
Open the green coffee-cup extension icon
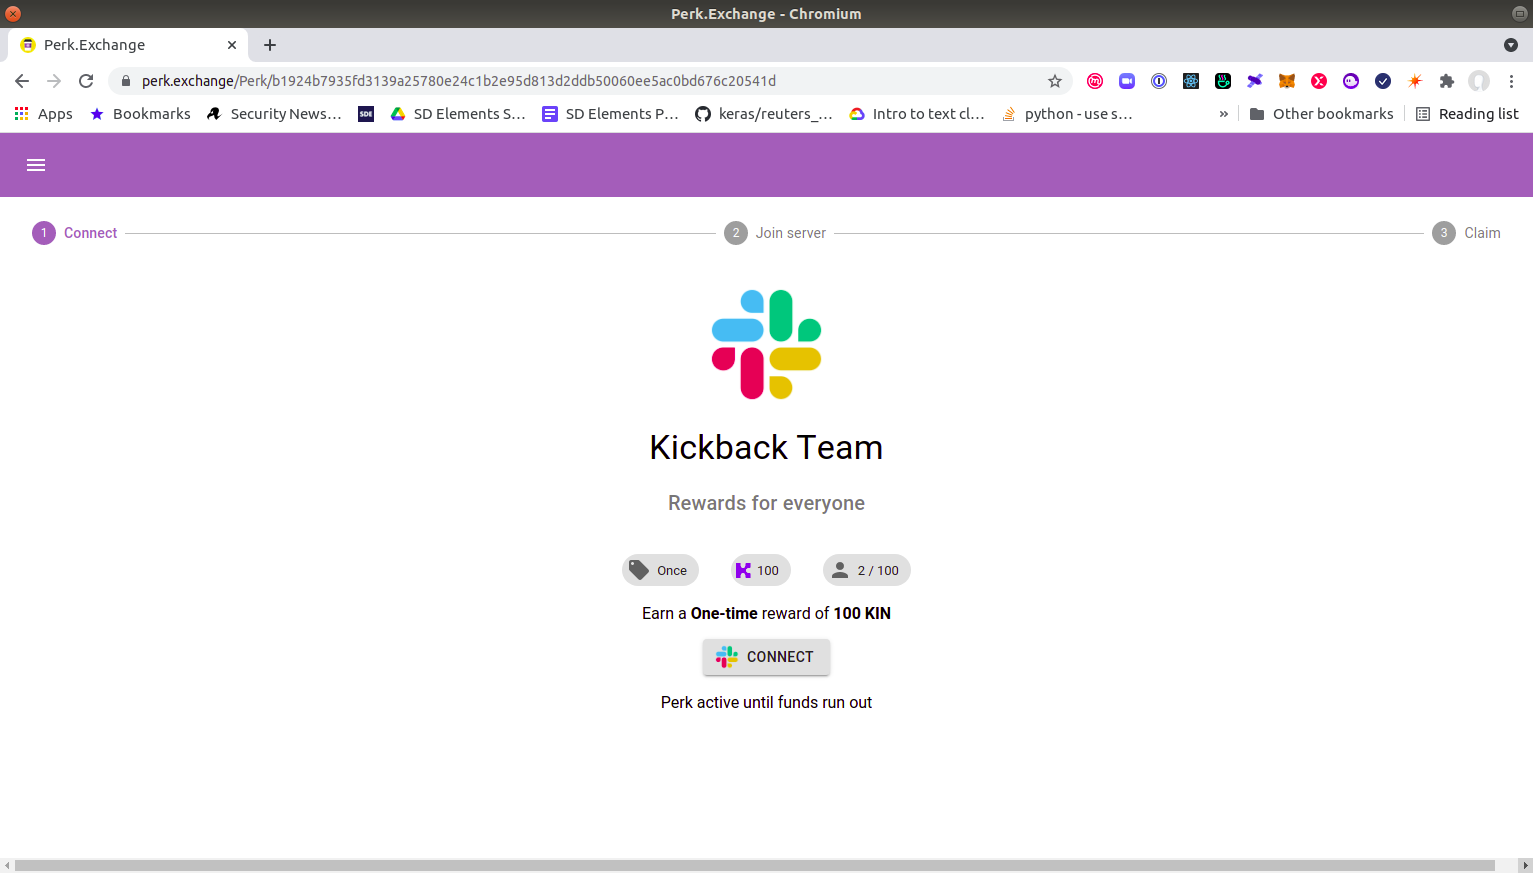pyautogui.click(x=1223, y=81)
